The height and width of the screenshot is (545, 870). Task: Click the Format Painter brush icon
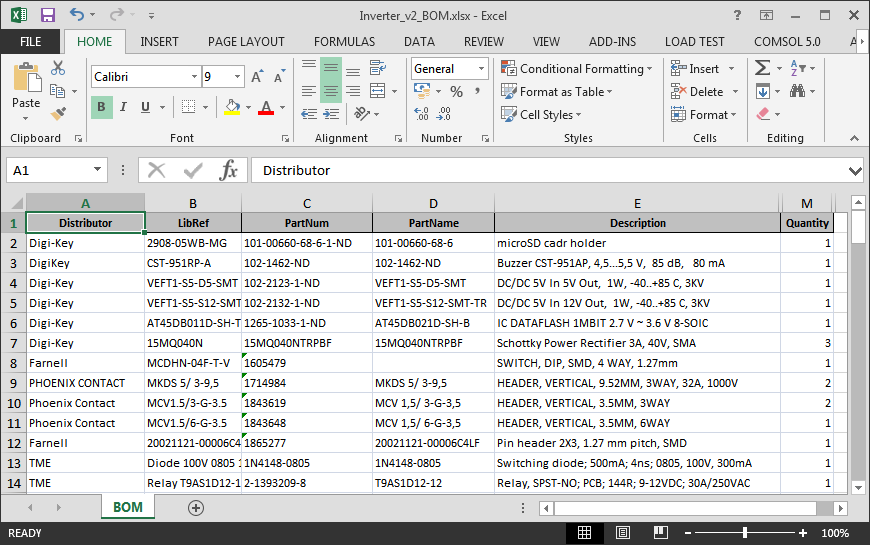click(x=58, y=114)
